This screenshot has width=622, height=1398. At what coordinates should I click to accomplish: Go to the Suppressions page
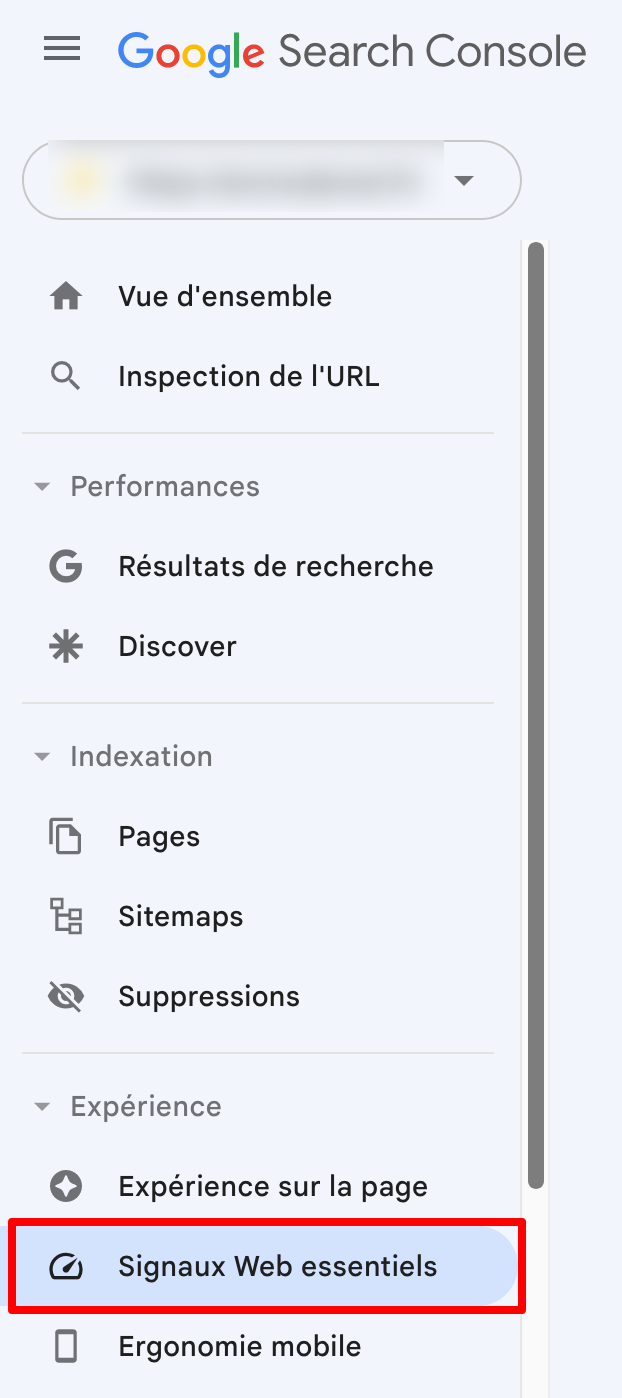[209, 996]
